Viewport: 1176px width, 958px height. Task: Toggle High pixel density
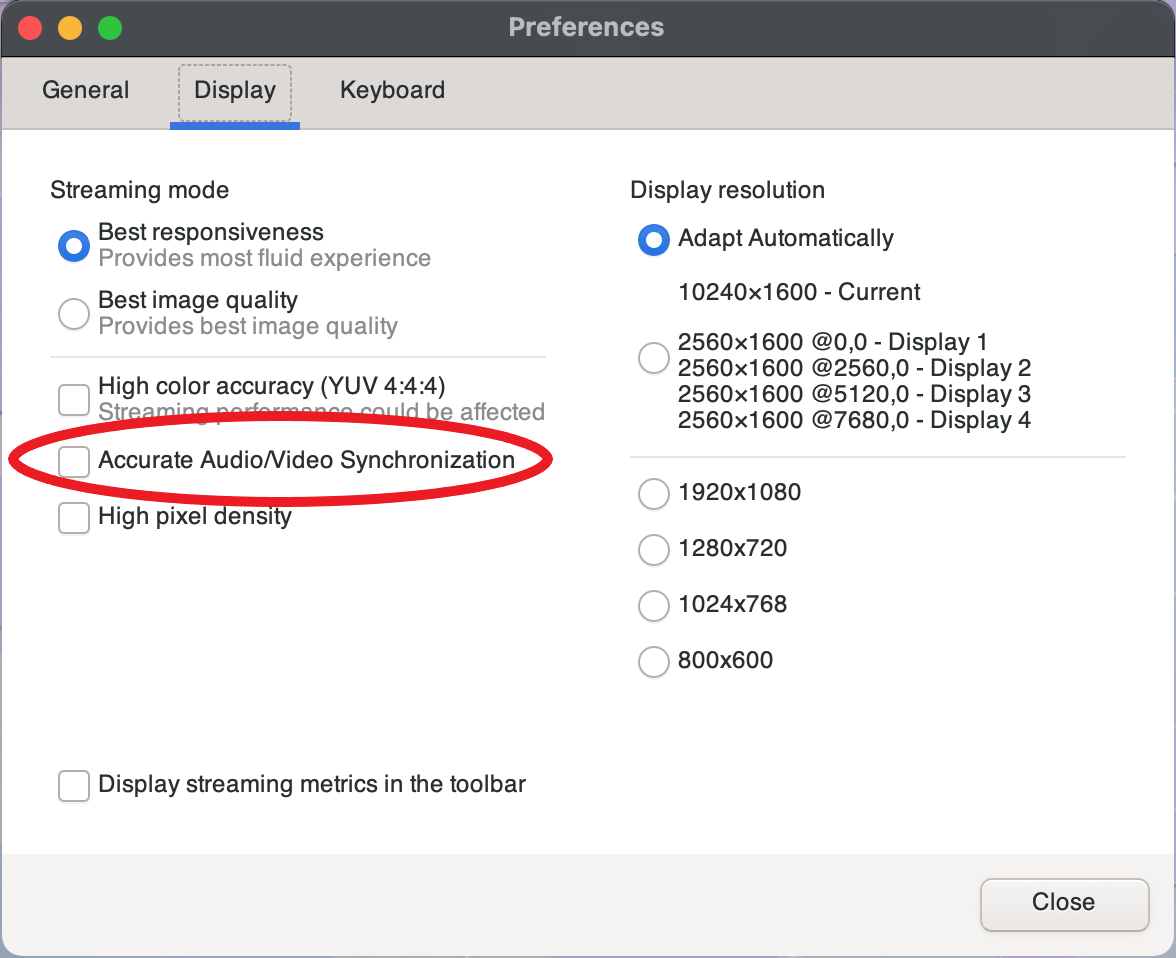tap(73, 517)
